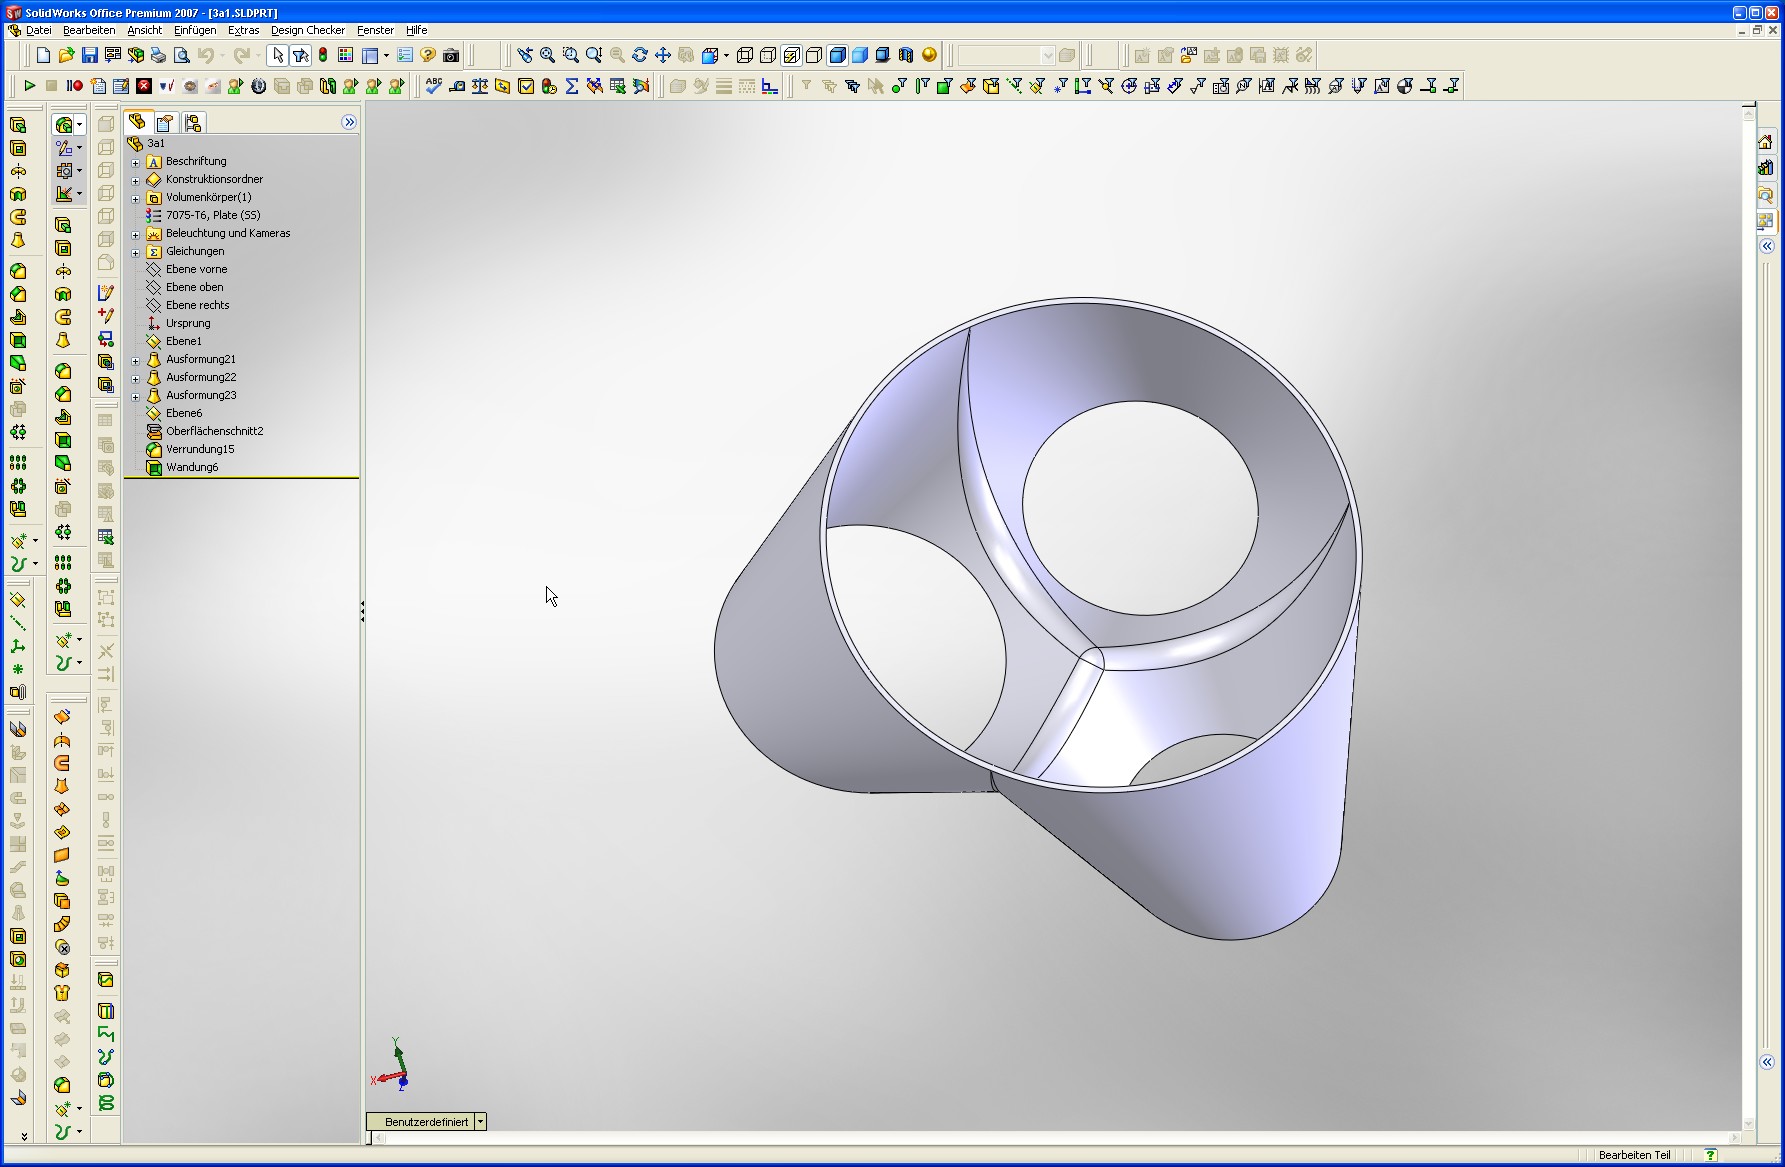The height and width of the screenshot is (1167, 1785).
Task: Toggle Hidden Lines Removed display mode
Action: 815,55
